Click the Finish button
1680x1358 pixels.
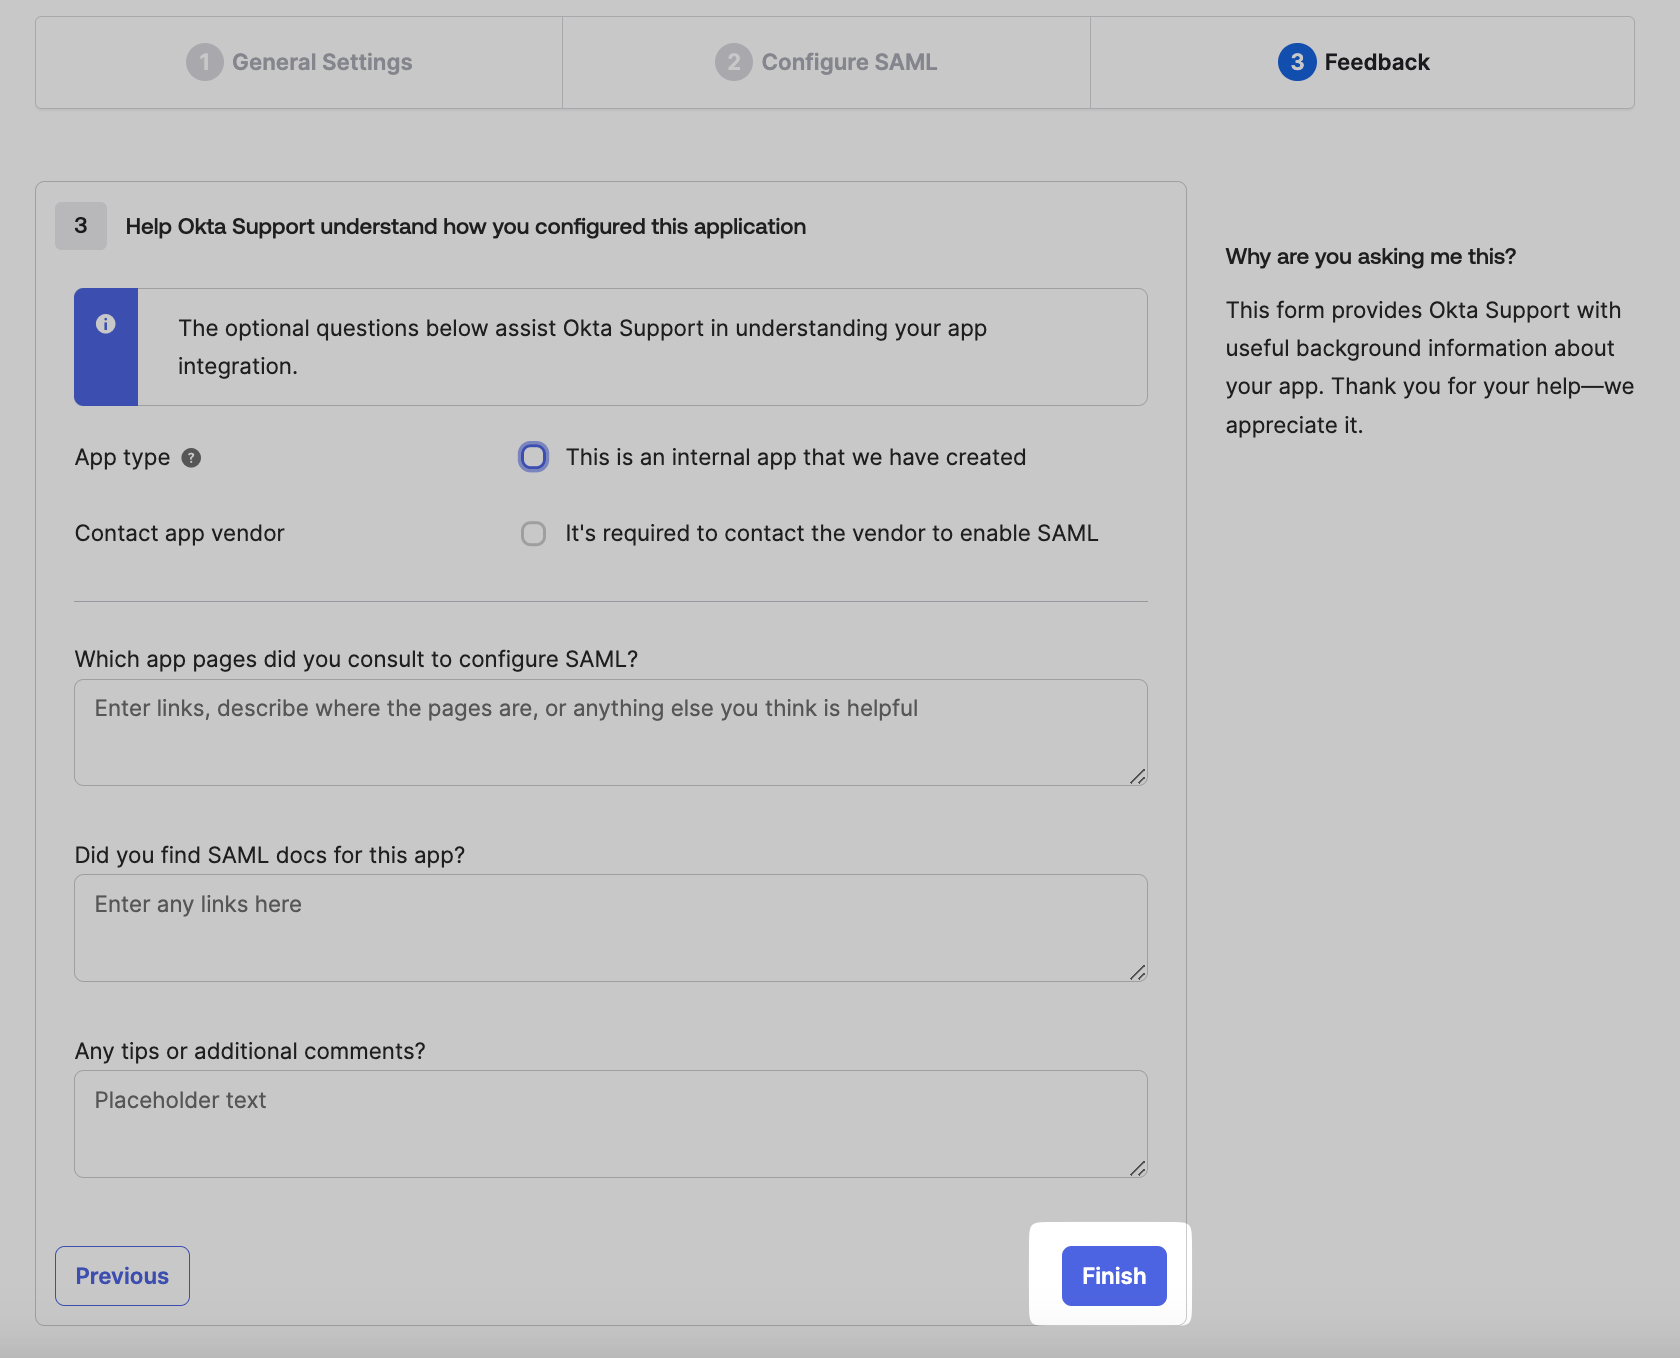1113,1276
